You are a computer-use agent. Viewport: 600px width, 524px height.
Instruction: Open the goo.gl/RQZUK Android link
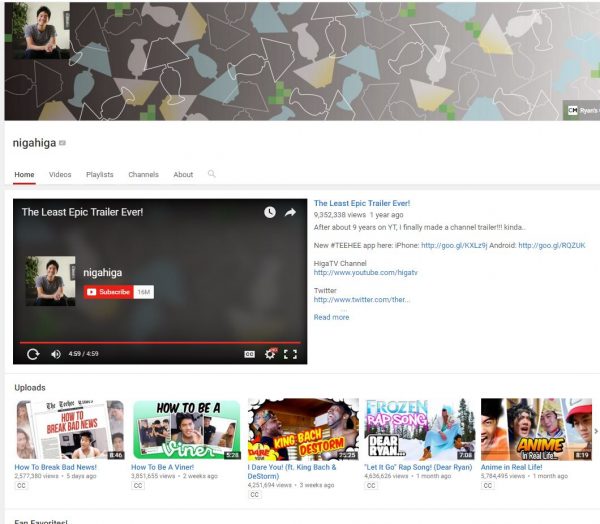tap(552, 245)
